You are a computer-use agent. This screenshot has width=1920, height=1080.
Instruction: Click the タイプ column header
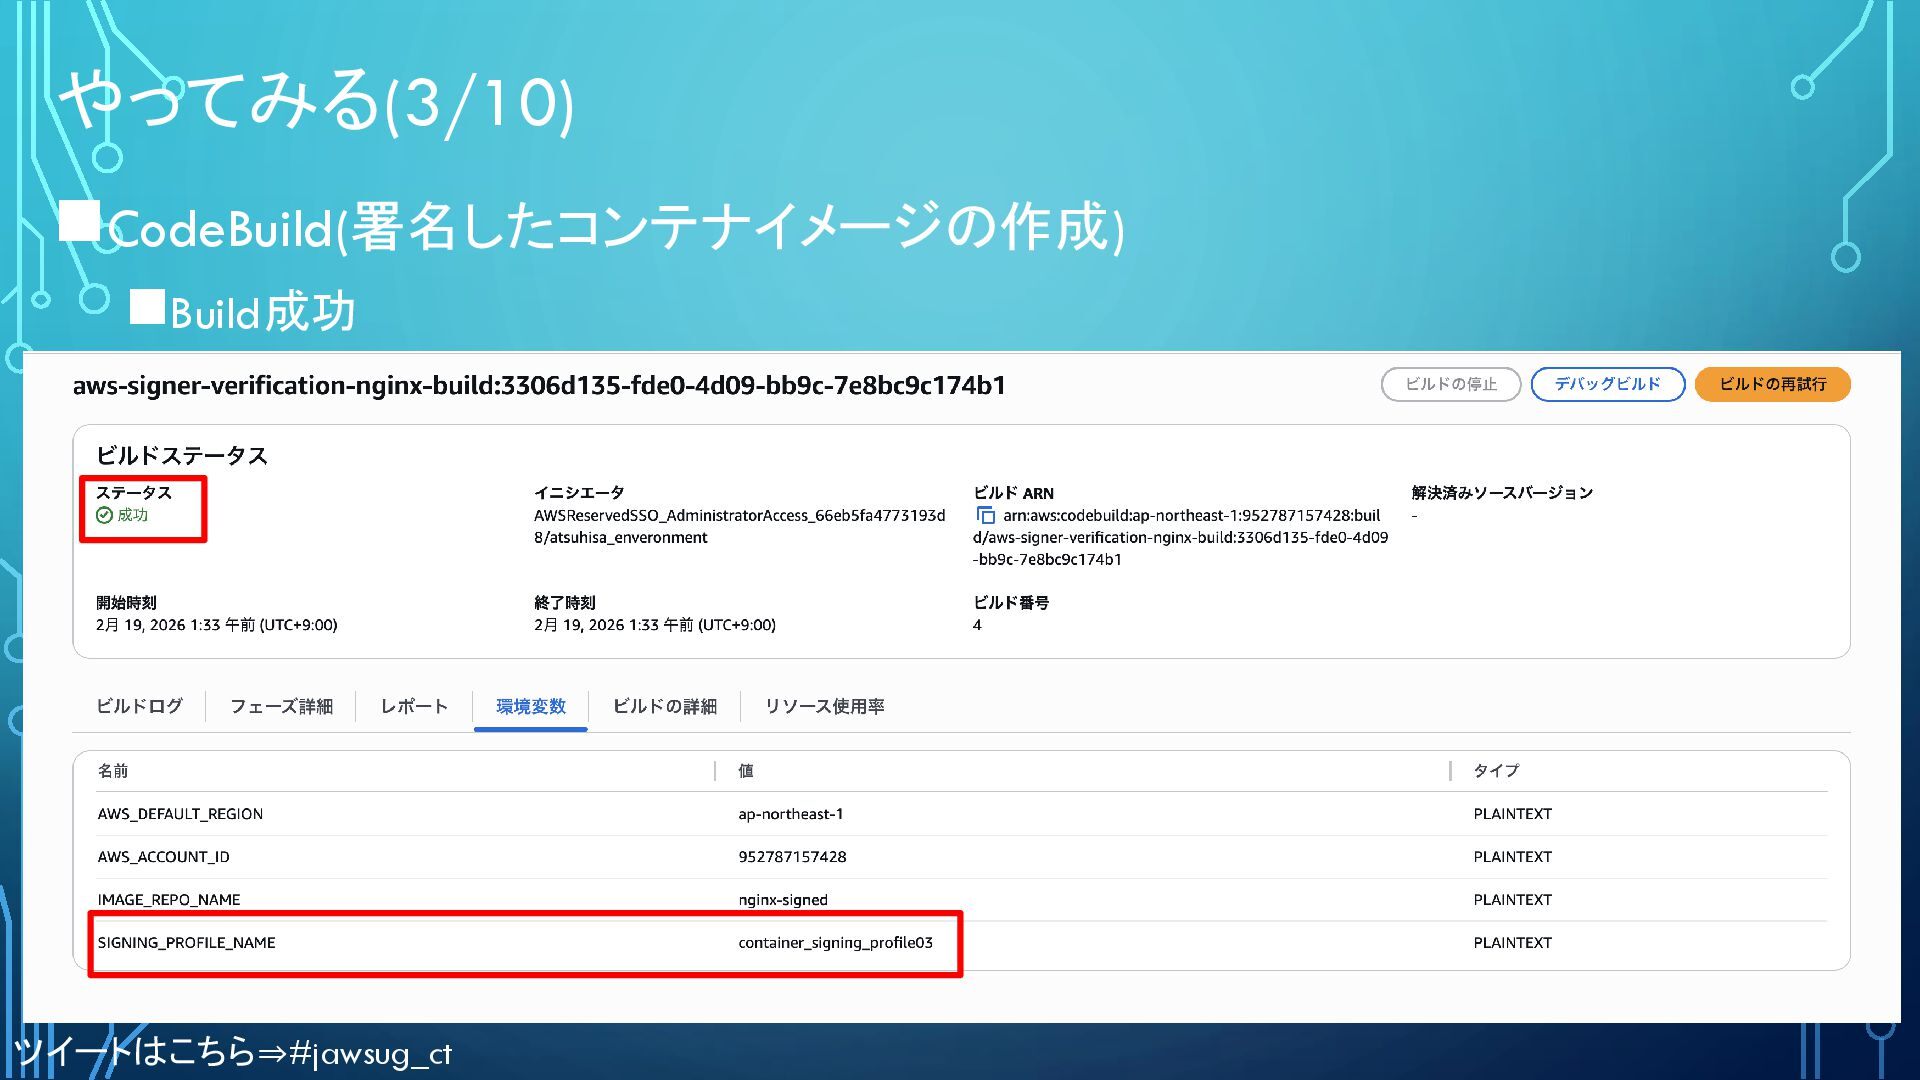(1495, 771)
